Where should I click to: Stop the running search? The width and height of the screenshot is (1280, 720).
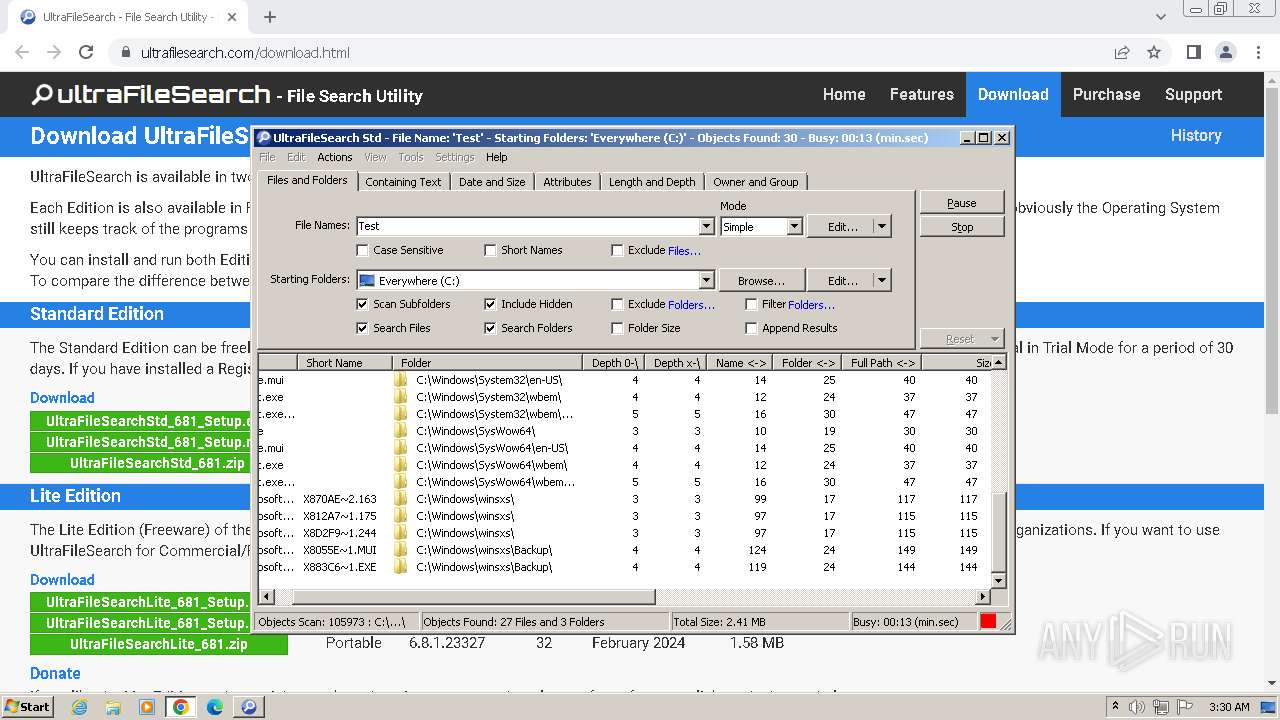pos(962,227)
